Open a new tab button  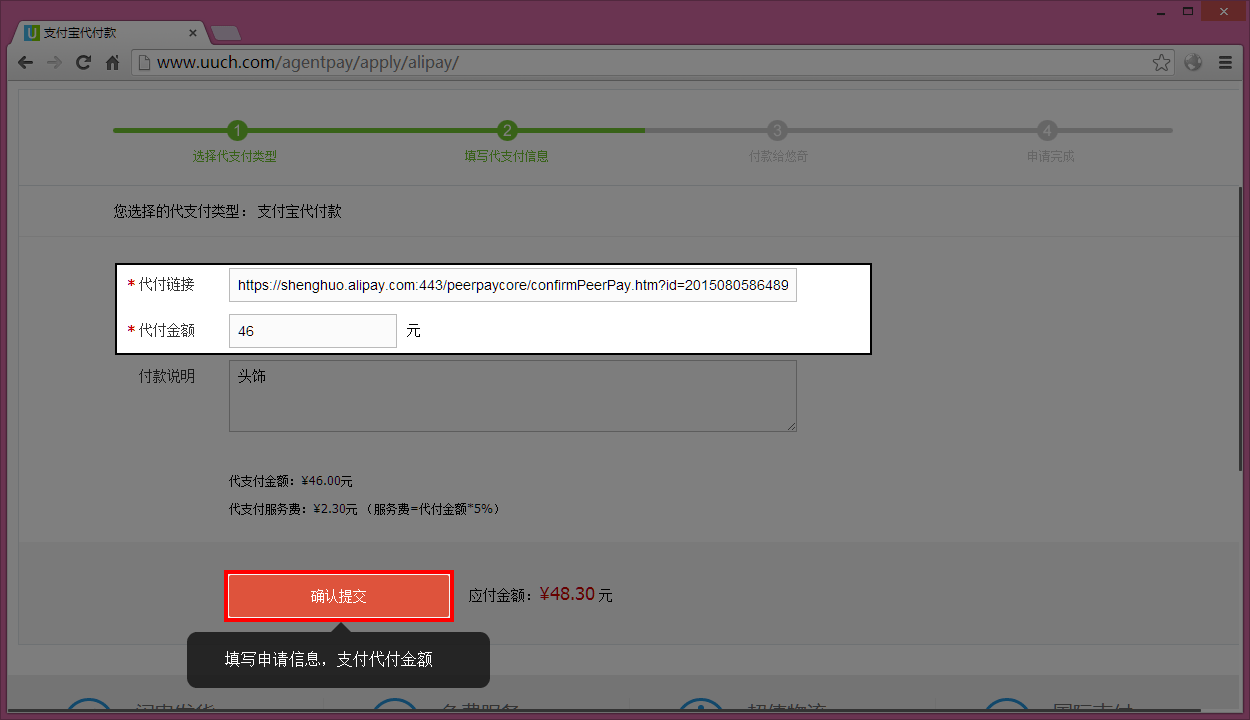click(226, 33)
